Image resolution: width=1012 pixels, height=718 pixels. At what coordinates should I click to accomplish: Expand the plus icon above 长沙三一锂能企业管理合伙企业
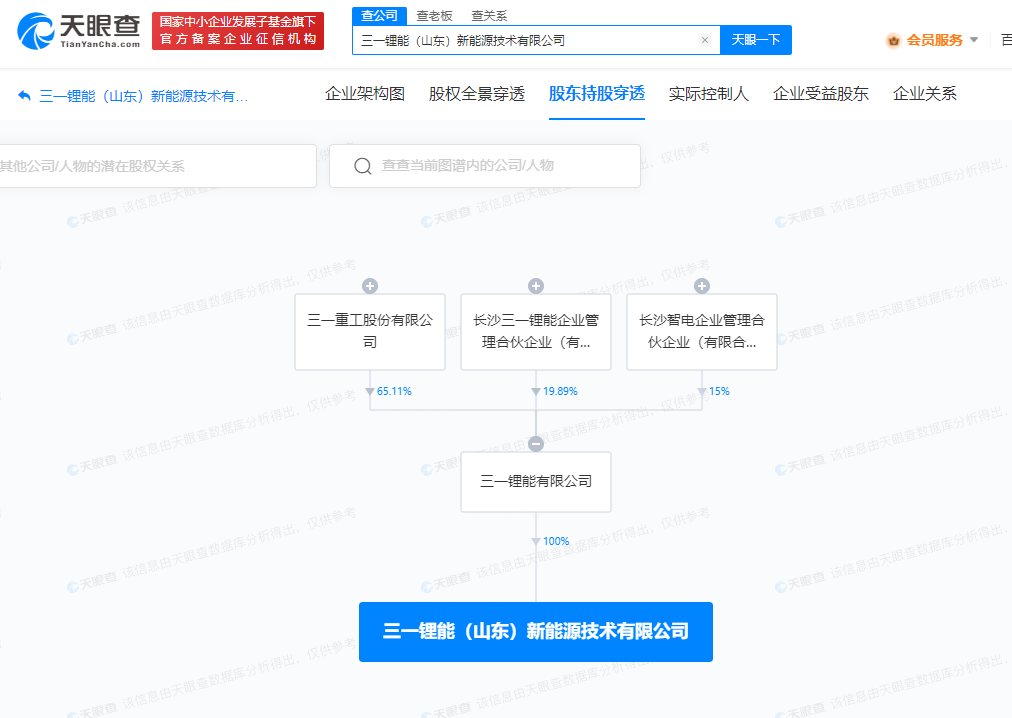536,286
